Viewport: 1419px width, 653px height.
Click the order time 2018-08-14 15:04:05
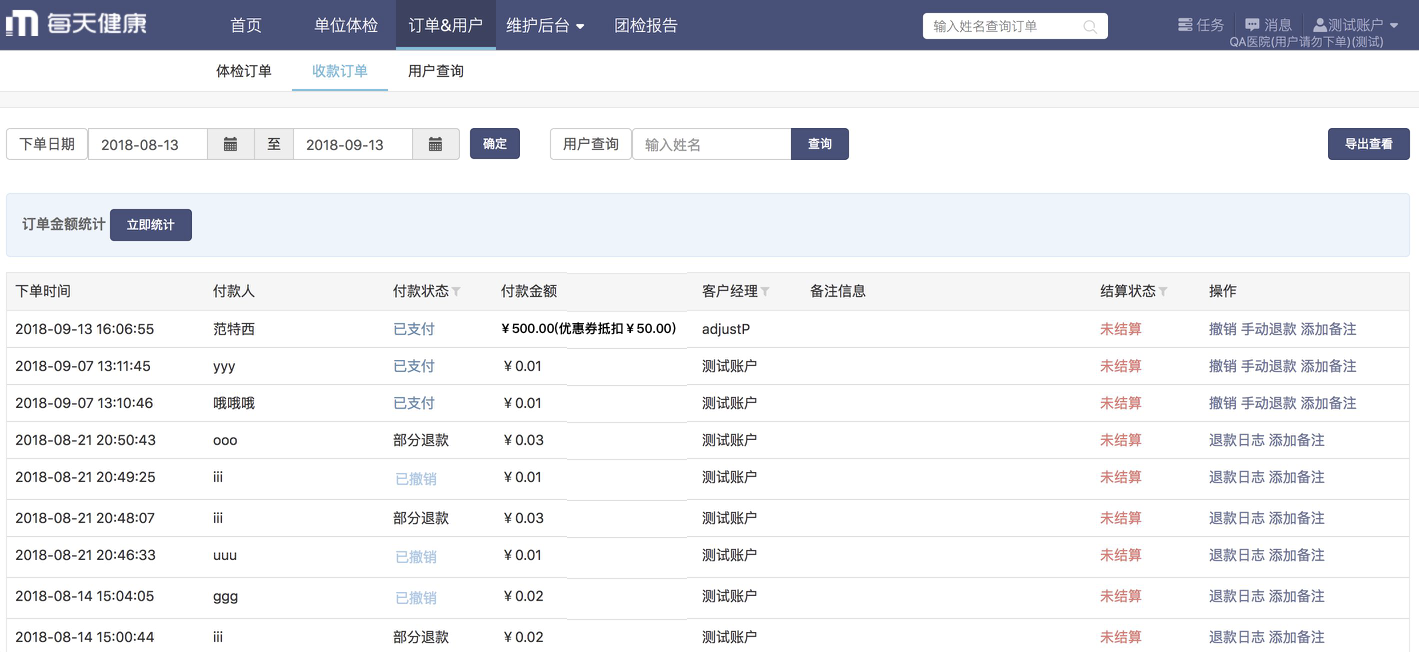click(x=85, y=596)
